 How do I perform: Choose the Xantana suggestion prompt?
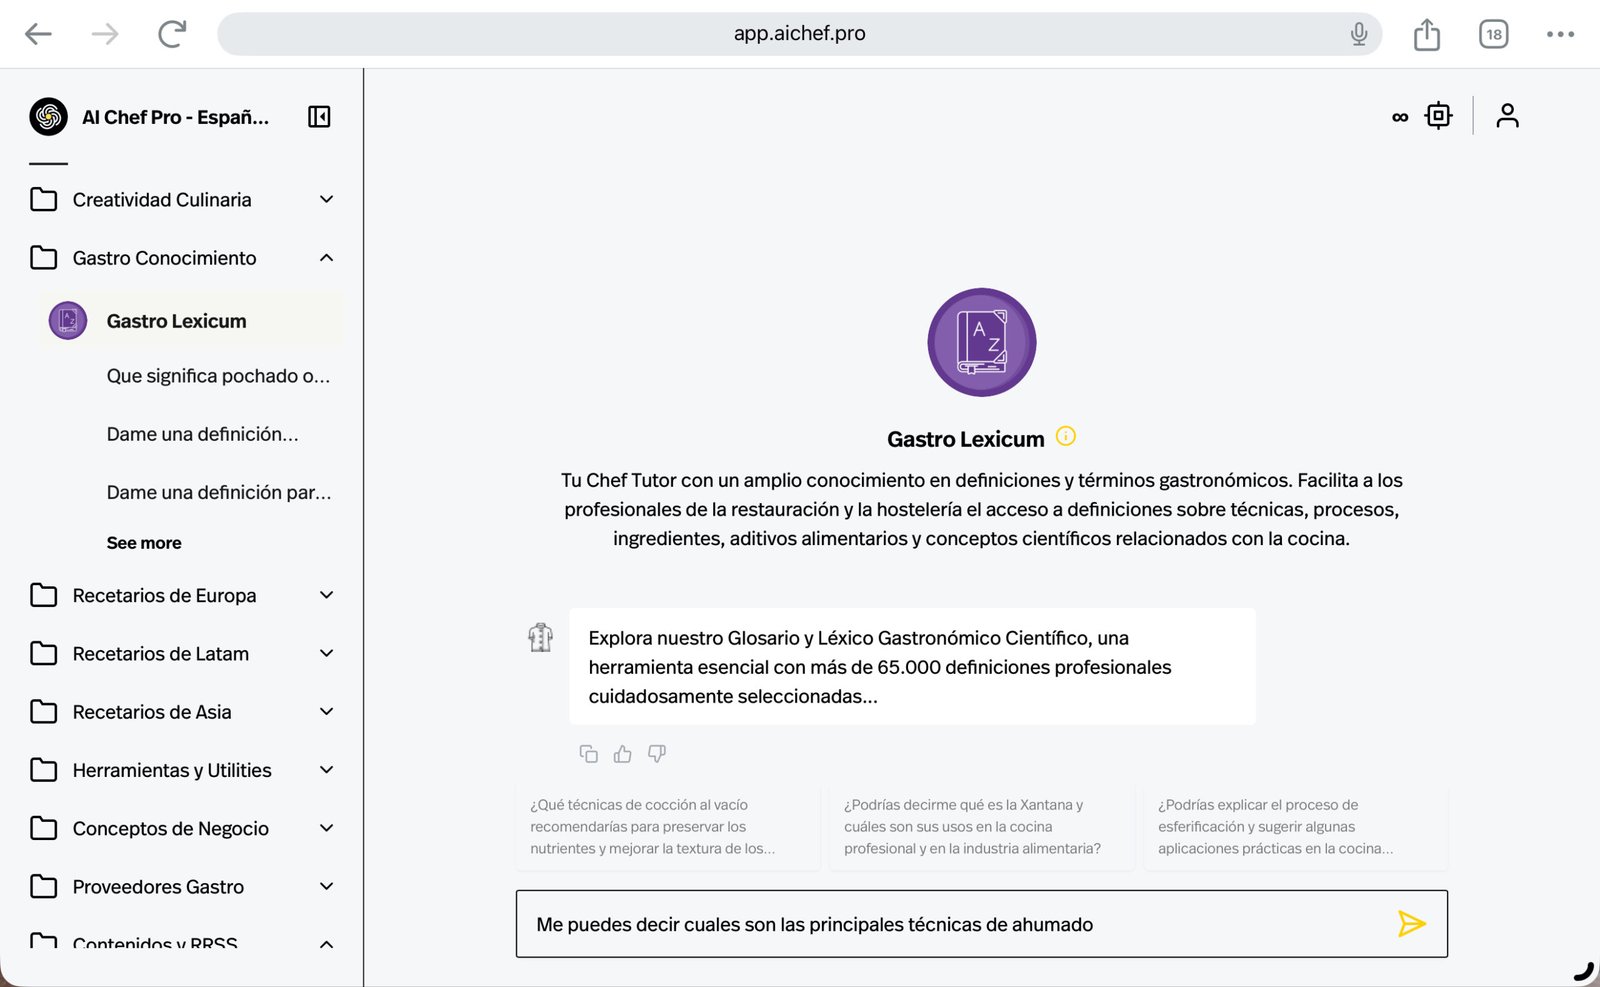click(981, 827)
